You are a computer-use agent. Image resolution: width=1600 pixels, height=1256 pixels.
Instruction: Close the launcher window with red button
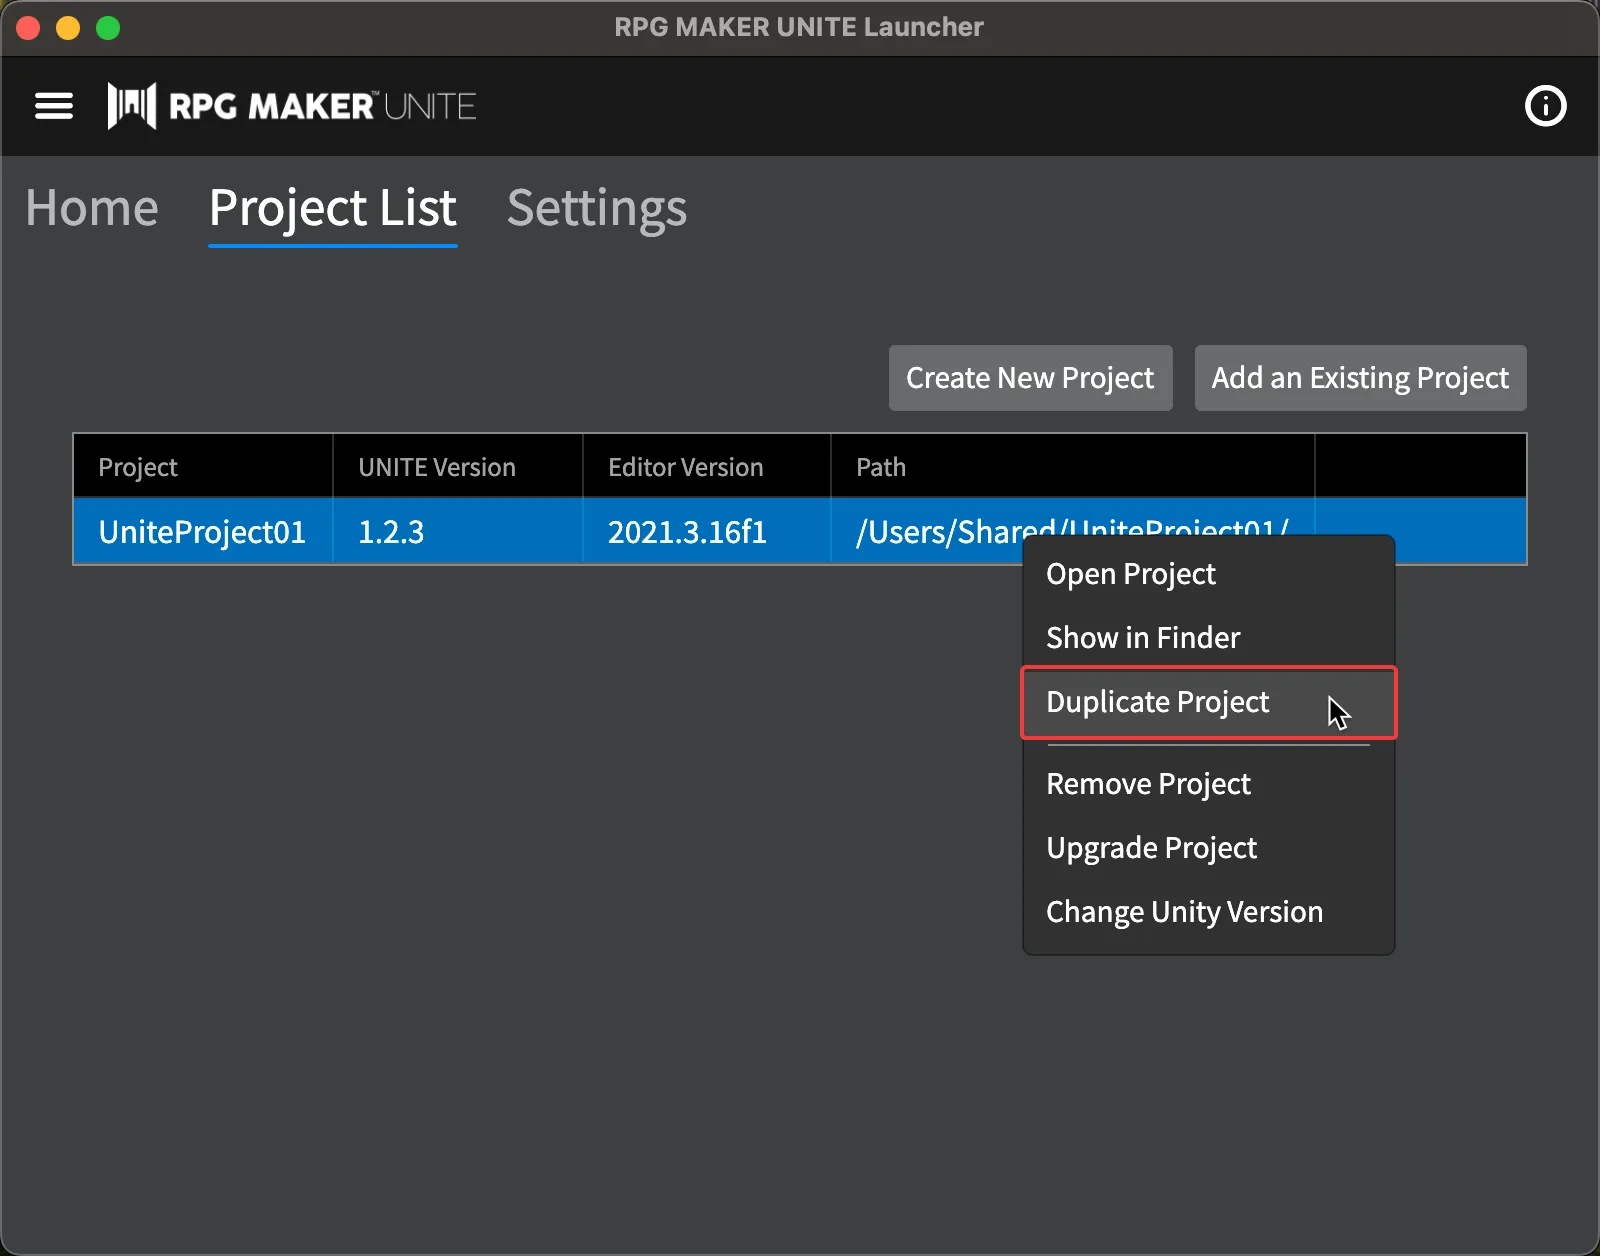(x=28, y=28)
